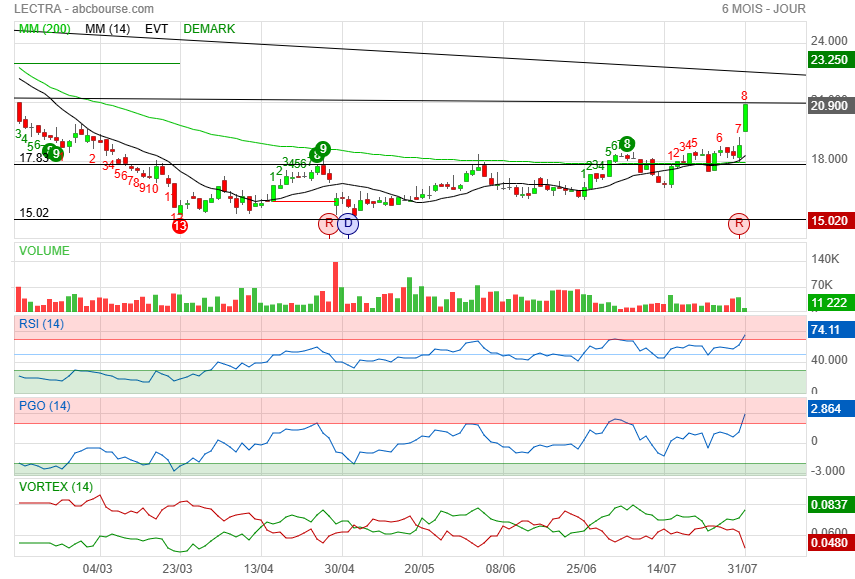
Task: Click the 24.000 price axis label
Action: pyautogui.click(x=829, y=41)
